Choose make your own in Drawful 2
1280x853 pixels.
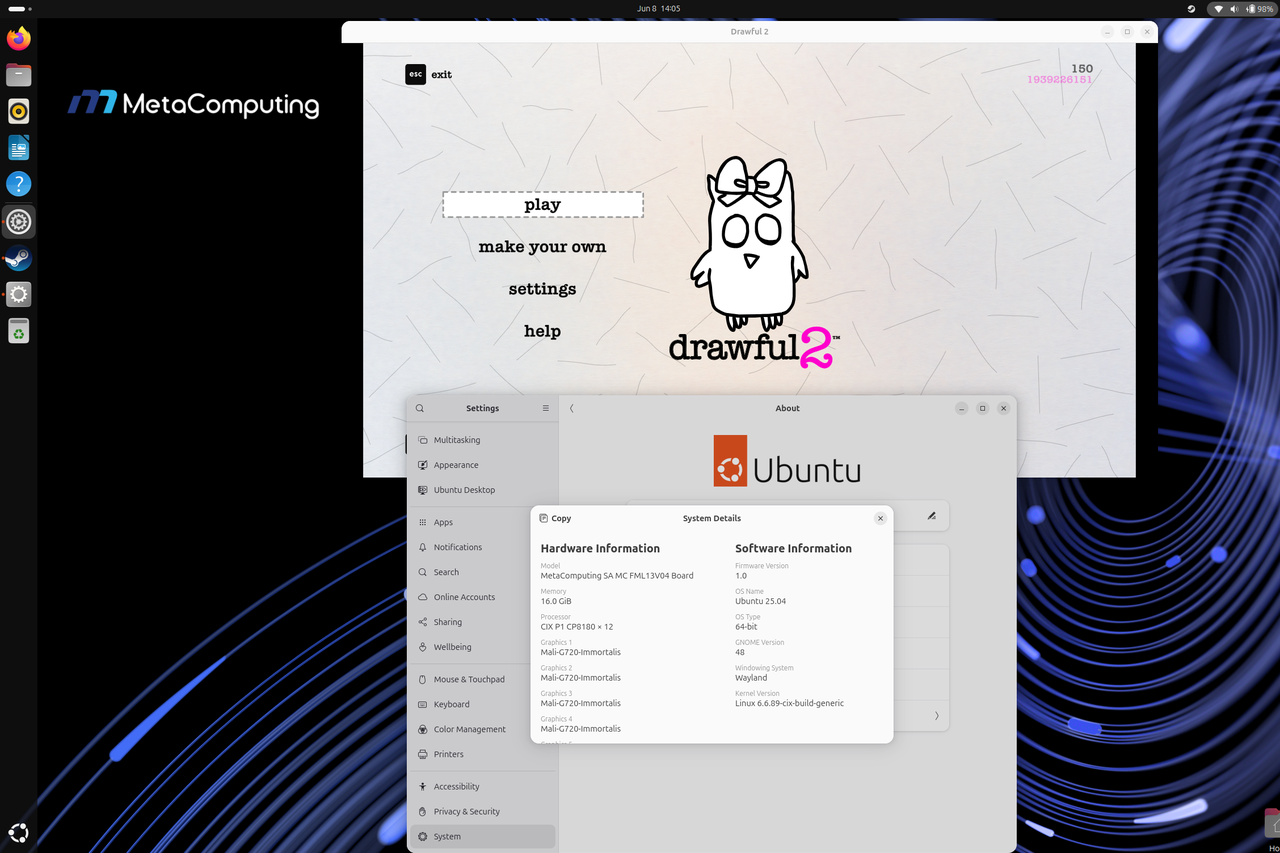click(543, 247)
